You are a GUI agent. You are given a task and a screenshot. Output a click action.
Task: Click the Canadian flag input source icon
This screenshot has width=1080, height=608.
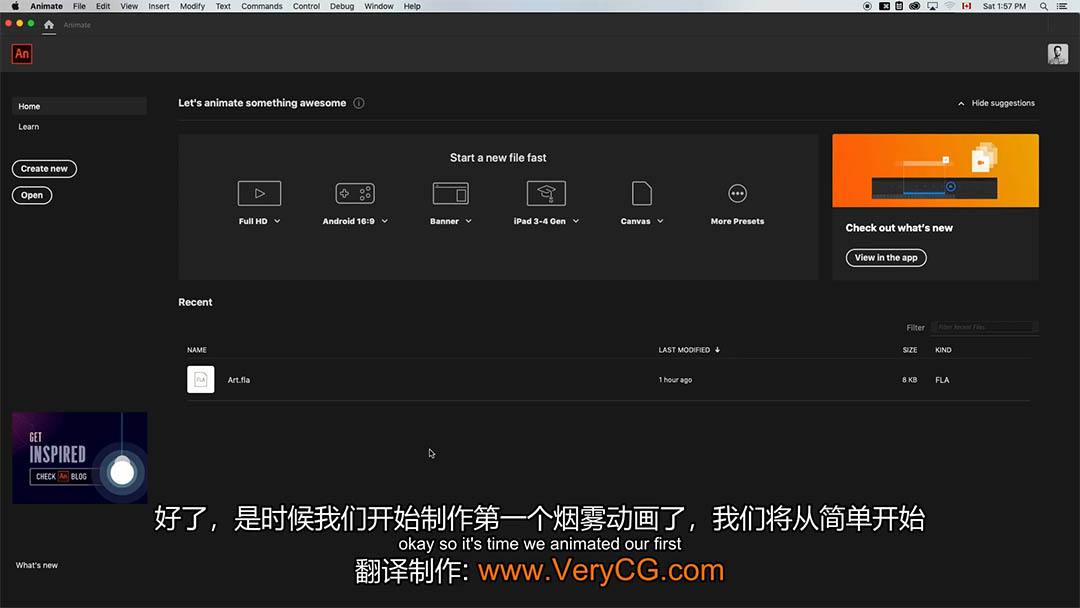point(966,6)
